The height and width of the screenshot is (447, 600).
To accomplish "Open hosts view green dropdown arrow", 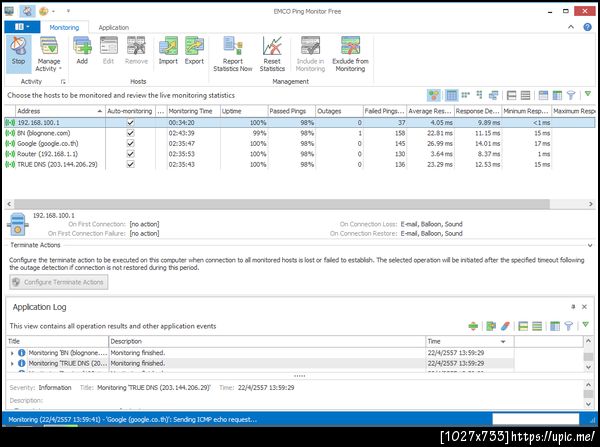I will [x=588, y=94].
